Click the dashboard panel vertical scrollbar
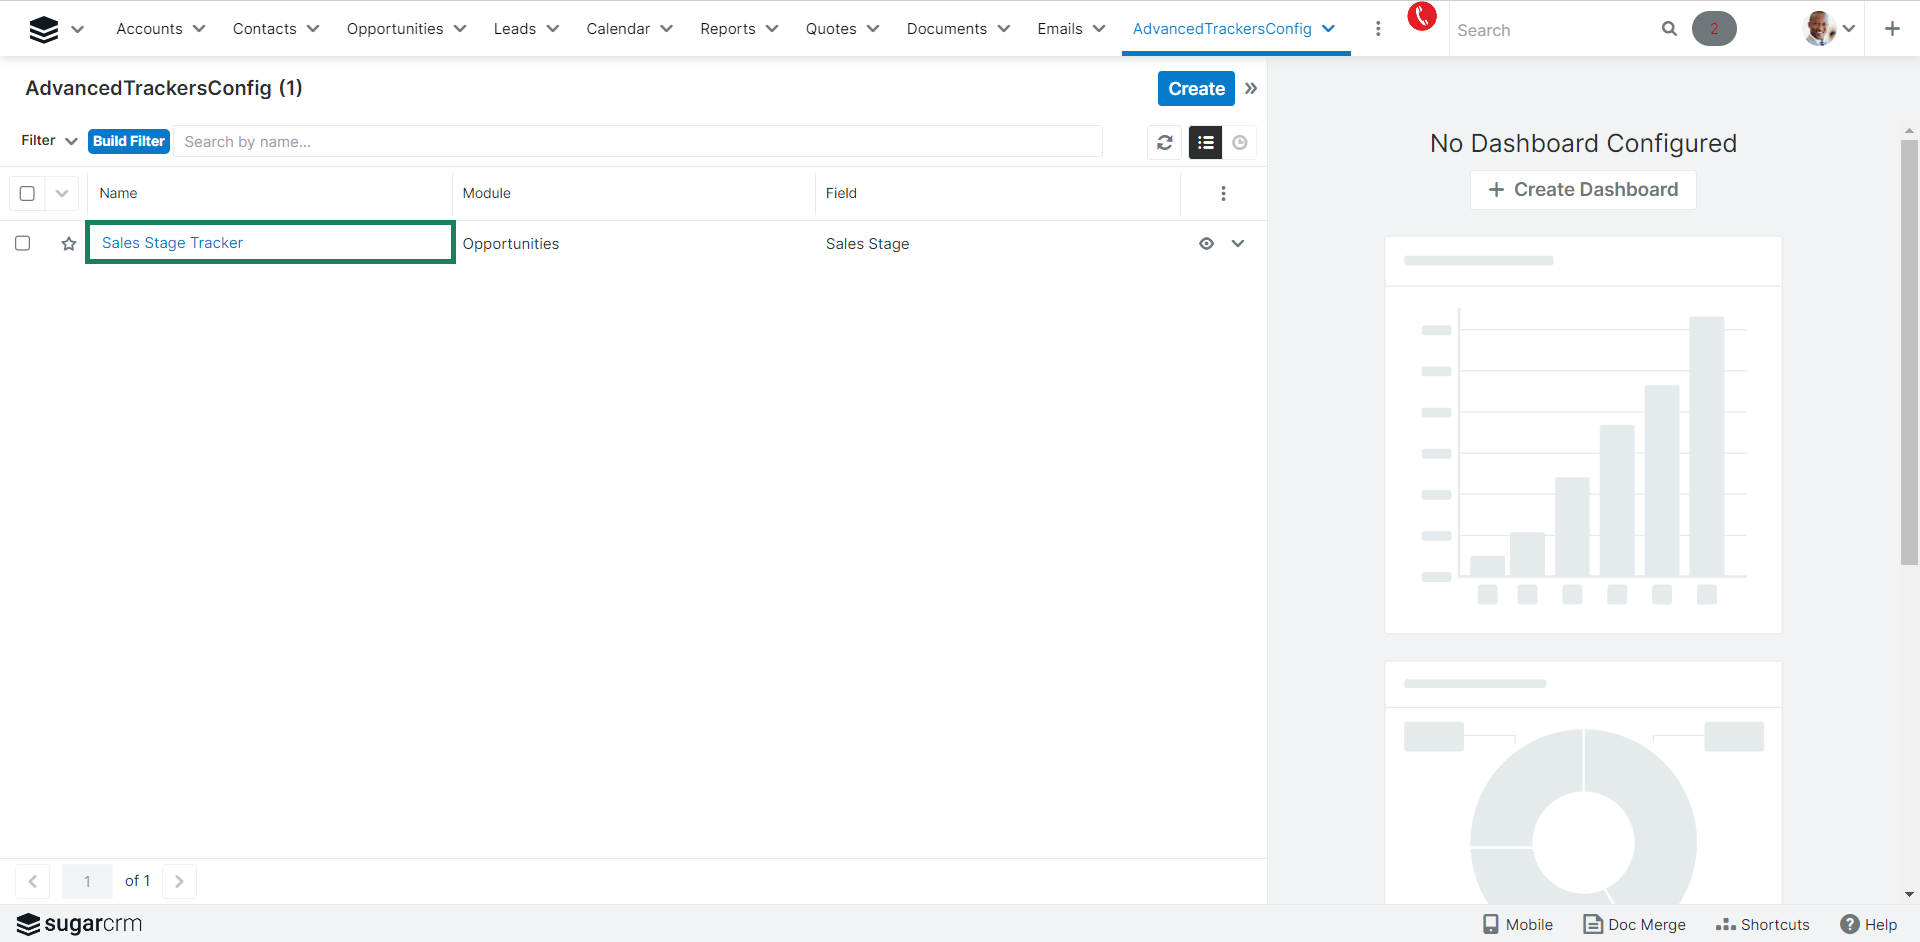The image size is (1920, 942). [x=1909, y=350]
